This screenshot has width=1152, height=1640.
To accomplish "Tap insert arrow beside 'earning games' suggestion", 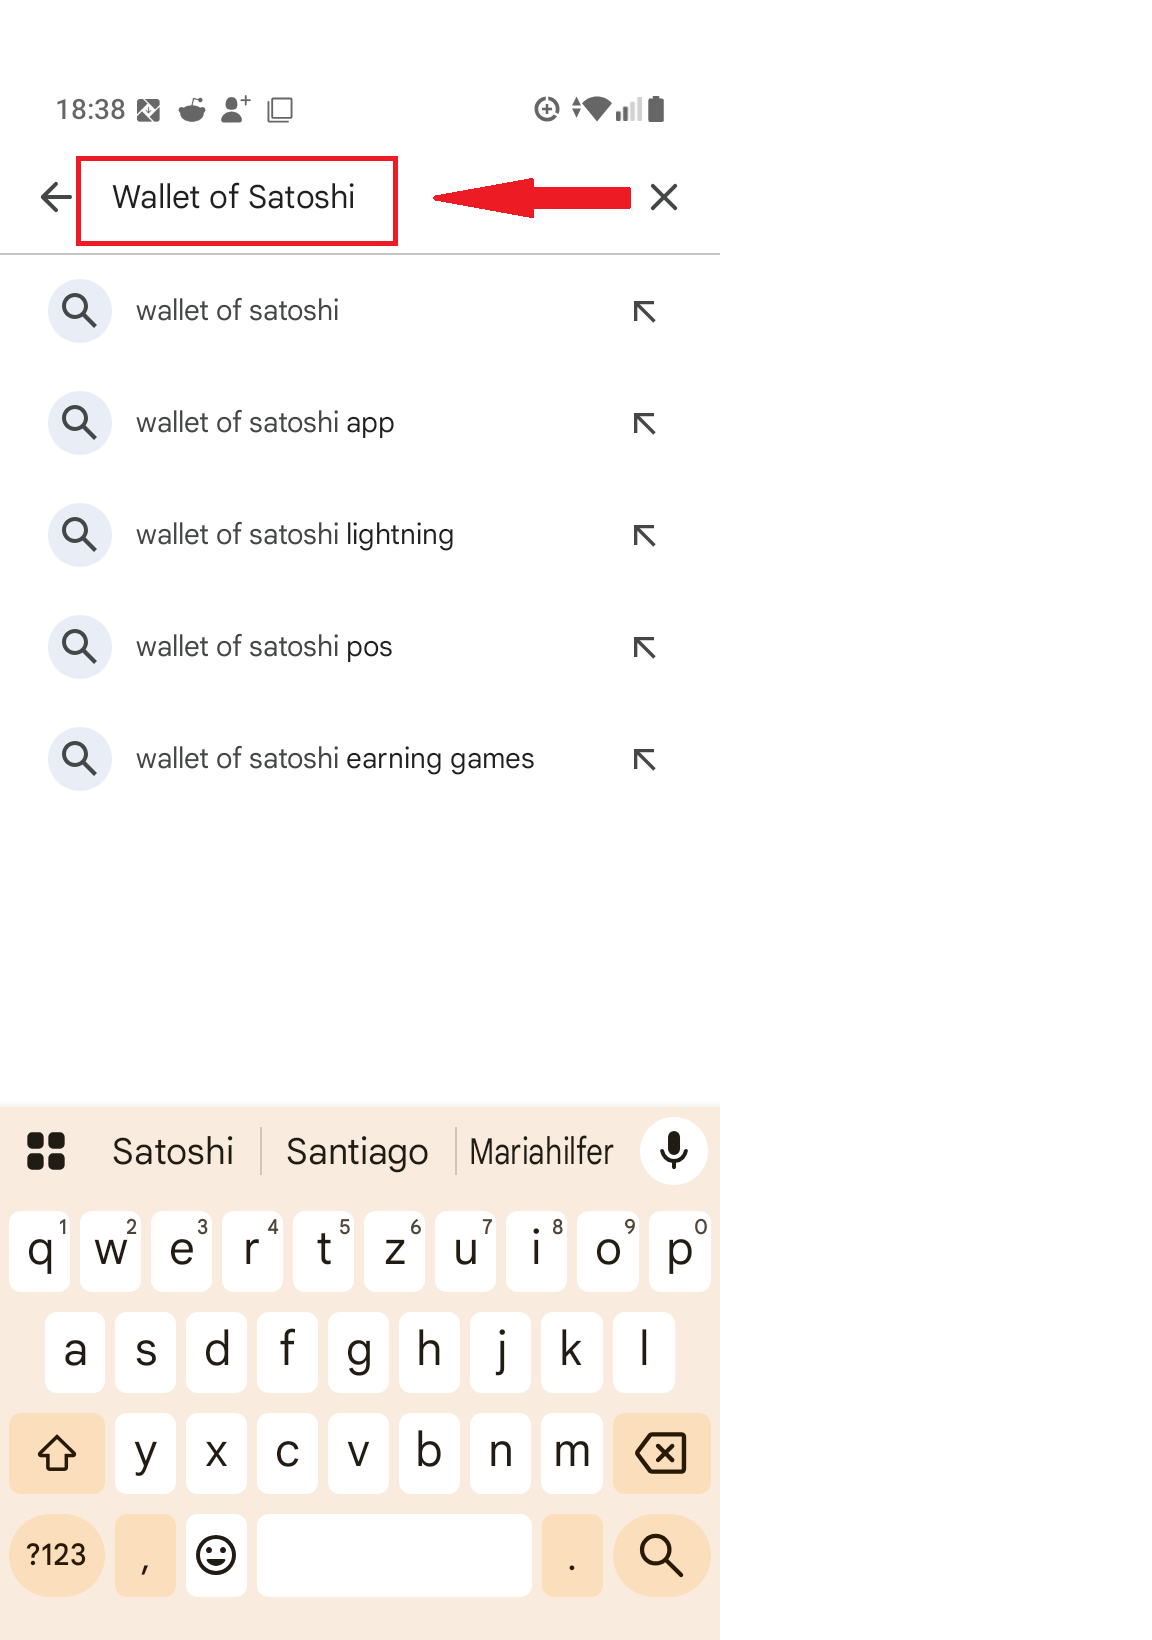I will click(644, 760).
